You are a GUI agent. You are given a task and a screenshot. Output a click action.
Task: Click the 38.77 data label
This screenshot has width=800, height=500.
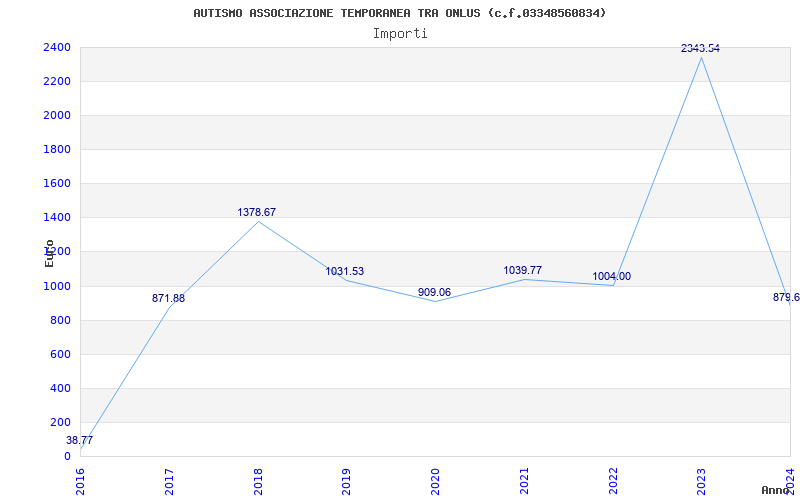[x=80, y=440]
